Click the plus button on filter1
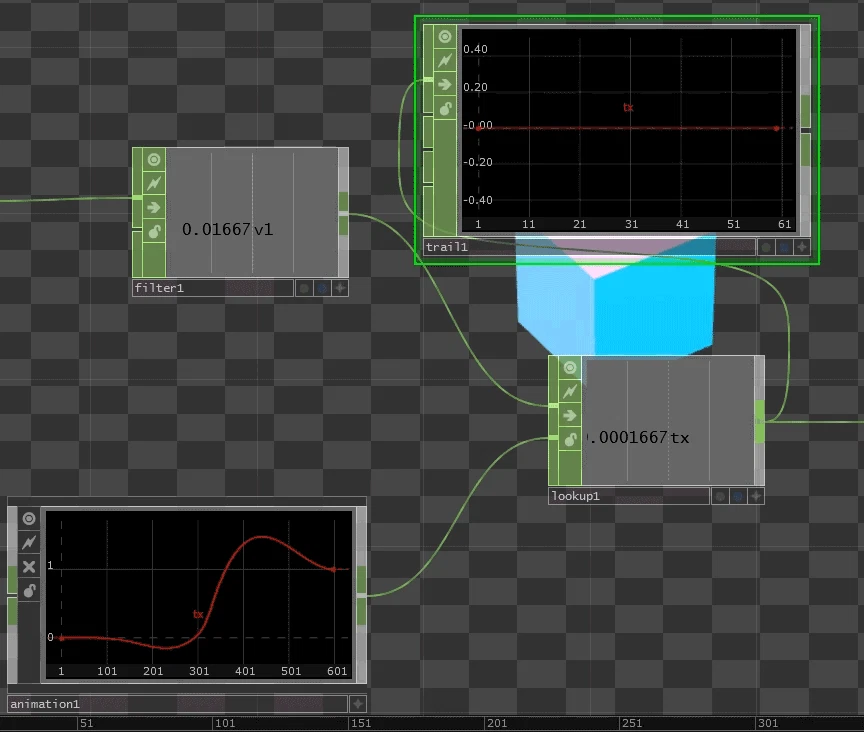864x732 pixels. [340, 288]
